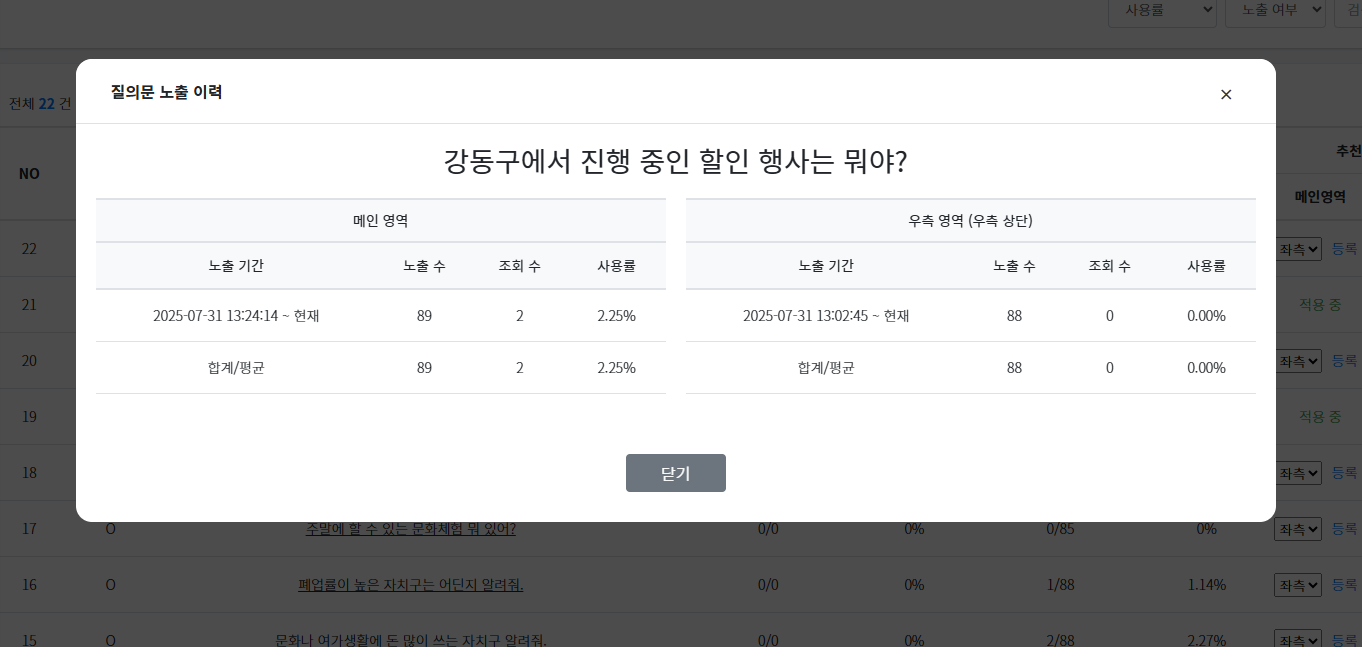Viewport: 1362px width, 647px height.
Task: Expand the 좌측 dropdown in row 18
Action: [x=1298, y=473]
